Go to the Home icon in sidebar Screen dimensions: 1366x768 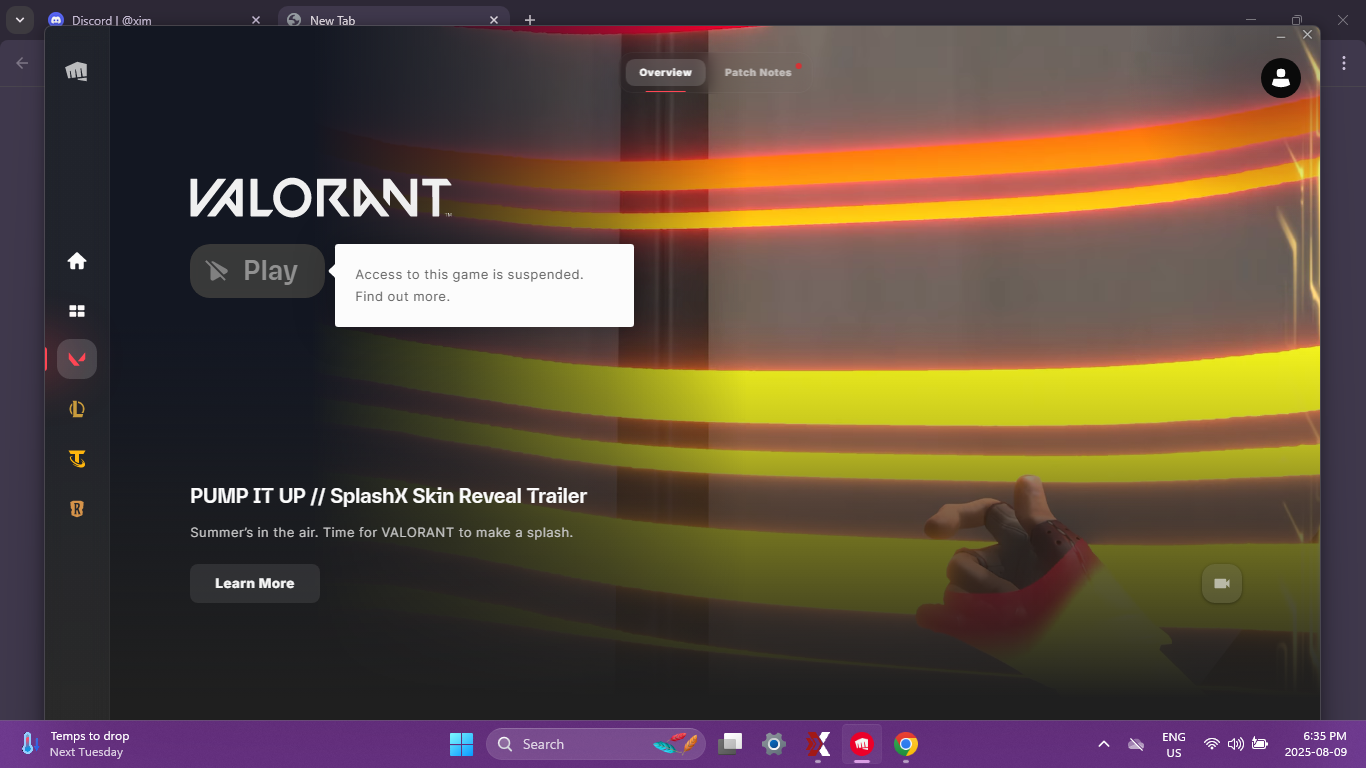click(77, 261)
